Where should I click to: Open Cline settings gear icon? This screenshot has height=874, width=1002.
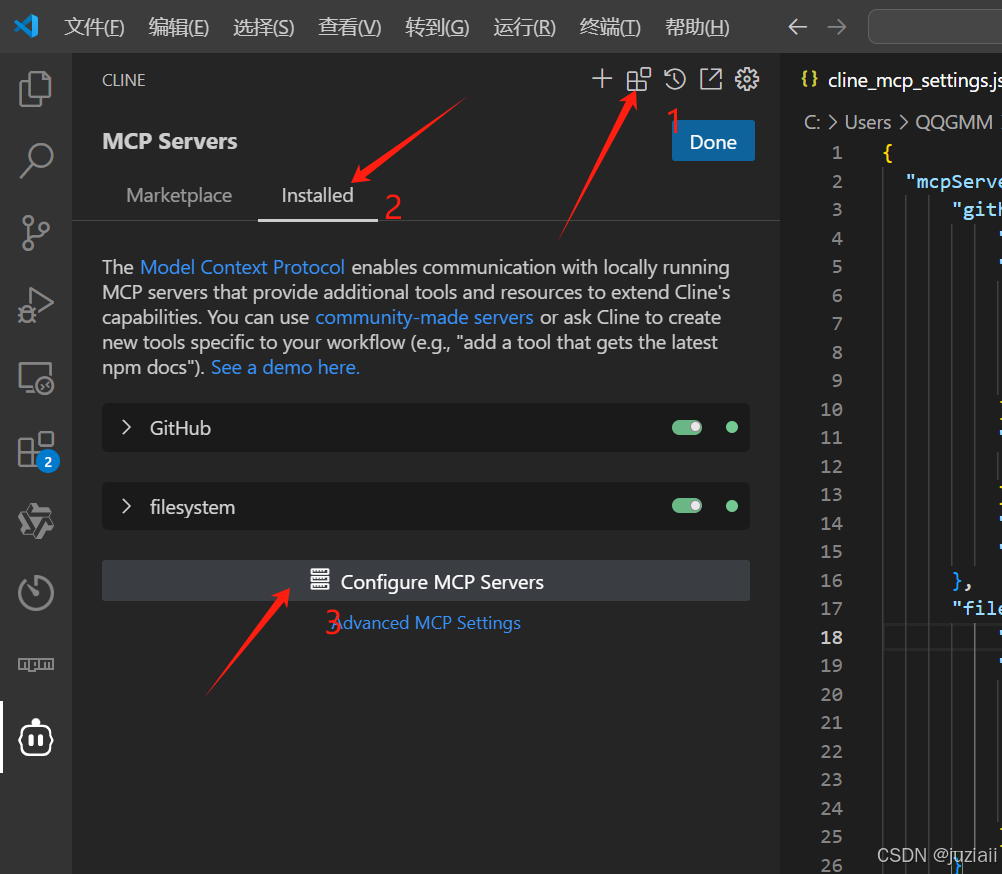tap(746, 79)
